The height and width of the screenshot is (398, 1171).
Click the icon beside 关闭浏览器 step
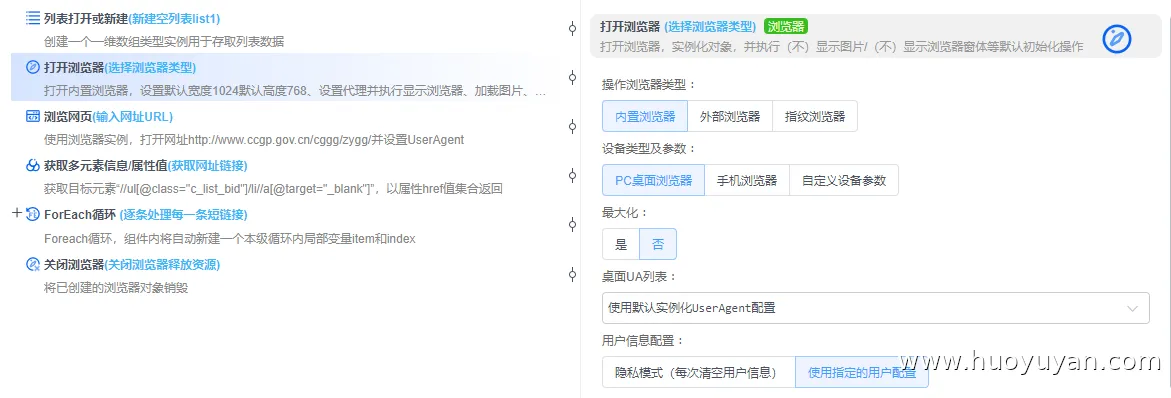pos(33,264)
